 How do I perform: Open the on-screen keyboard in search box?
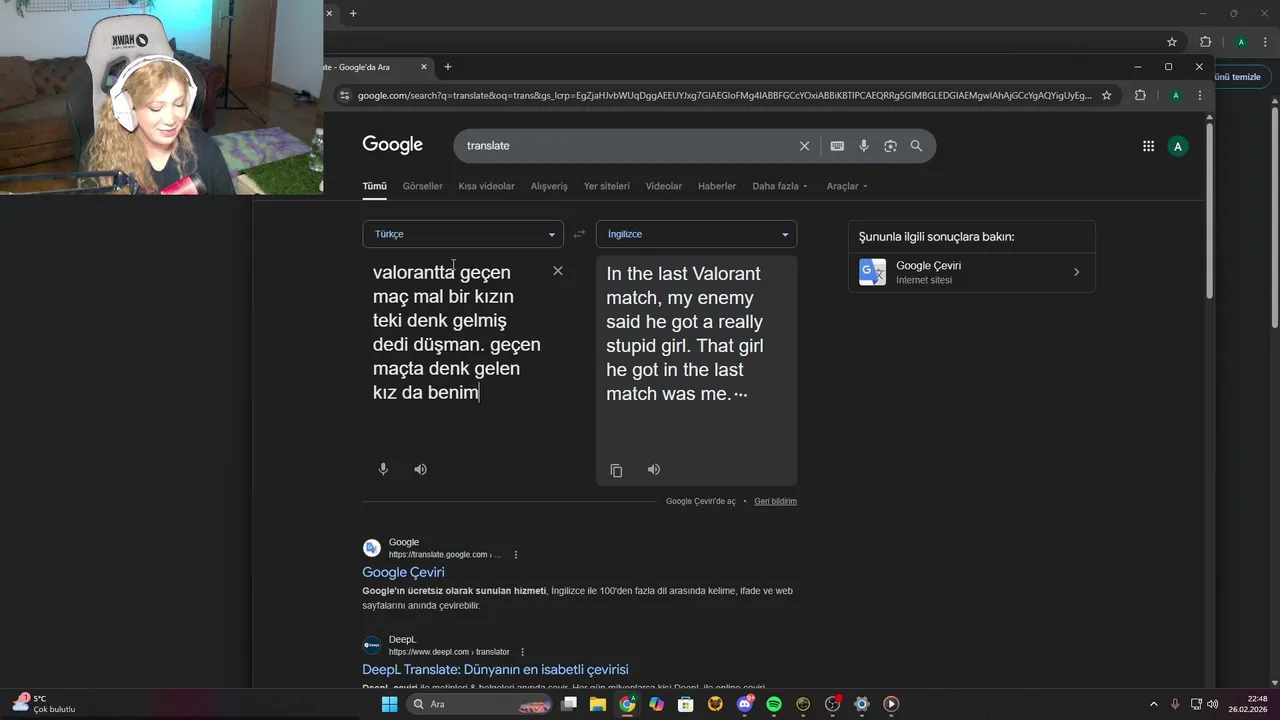[x=837, y=146]
